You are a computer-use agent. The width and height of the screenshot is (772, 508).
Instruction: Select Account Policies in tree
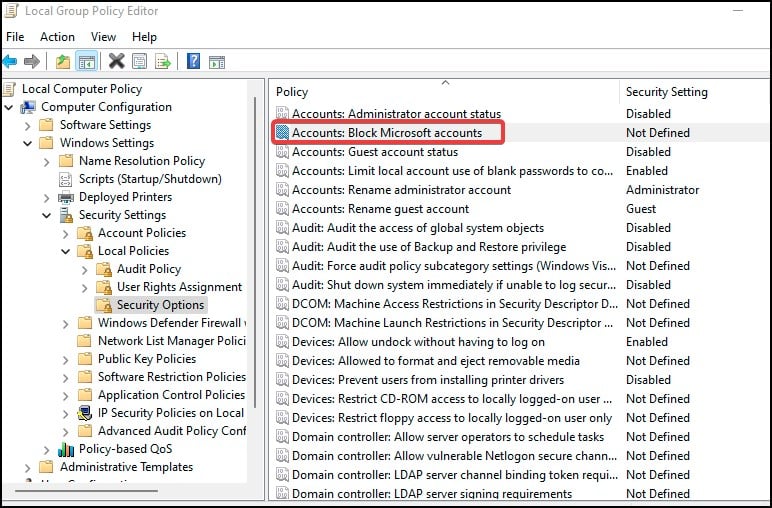coord(141,233)
